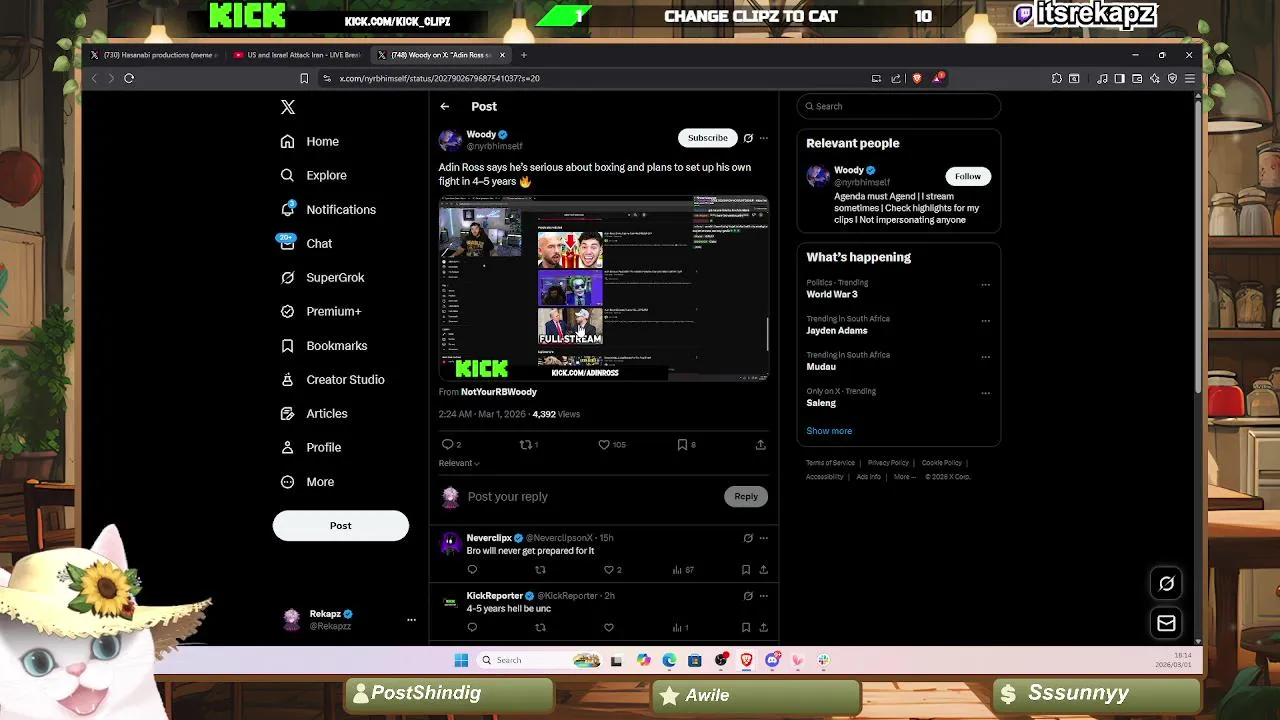Reply to KickReporter's comment
This screenshot has height=720, width=1280.
pos(472,628)
